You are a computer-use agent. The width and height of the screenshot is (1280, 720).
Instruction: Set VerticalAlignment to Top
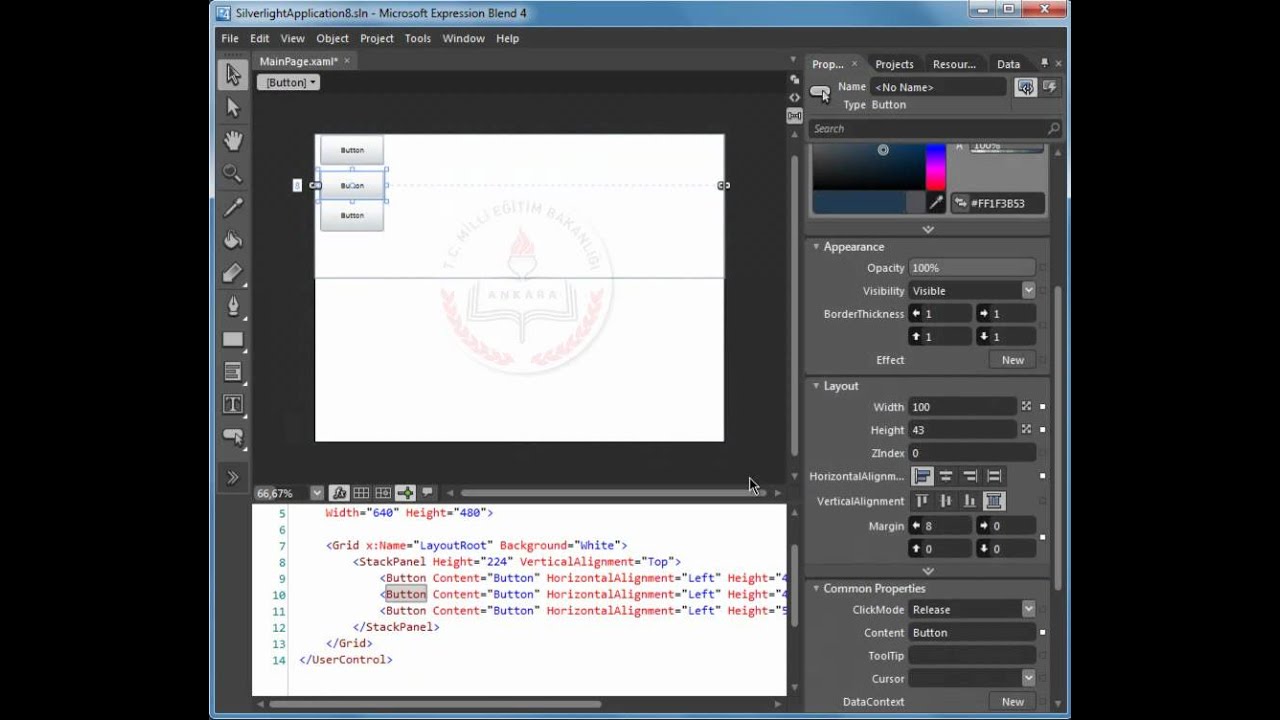922,501
